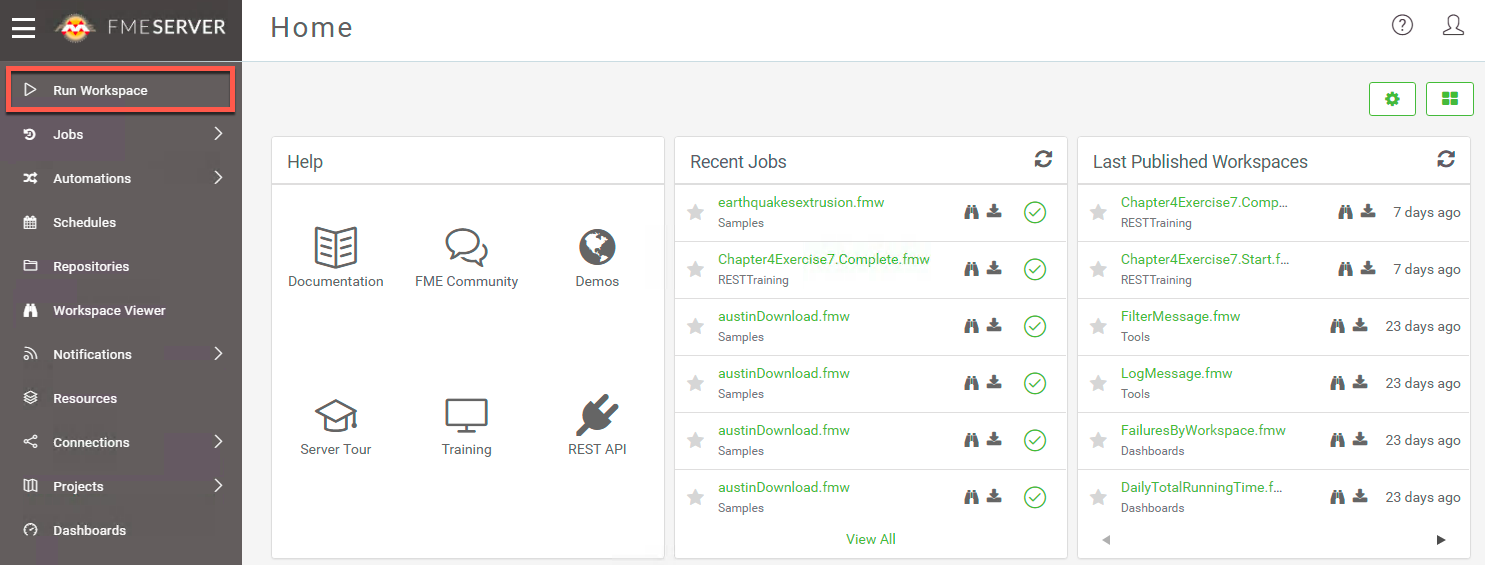Toggle favorite star for FilterMessage.fmw
The image size is (1485, 565).
tap(1098, 326)
